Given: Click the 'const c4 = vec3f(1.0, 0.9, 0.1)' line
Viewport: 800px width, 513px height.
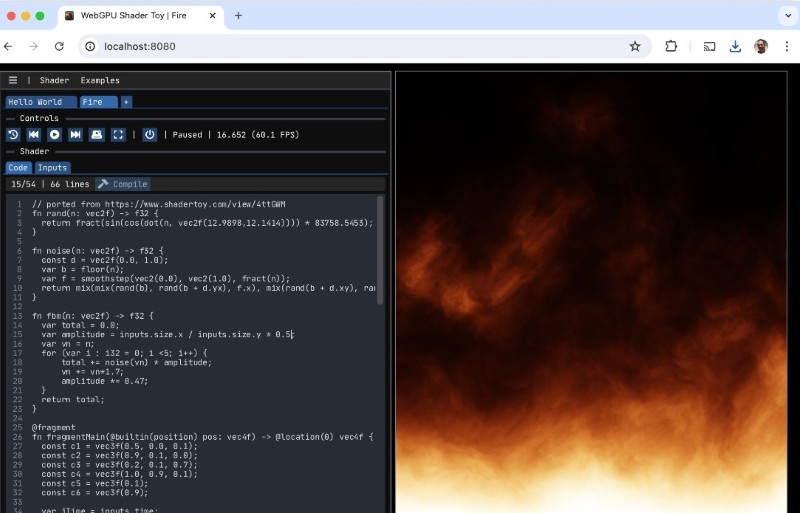Looking at the screenshot, I should coord(119,474).
